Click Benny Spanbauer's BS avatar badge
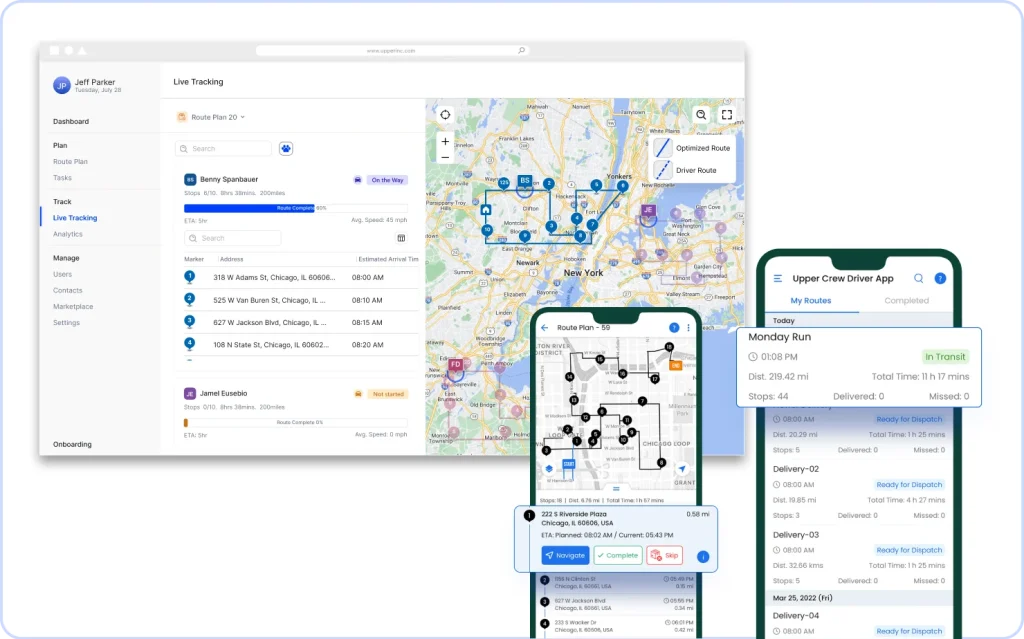 click(x=190, y=180)
